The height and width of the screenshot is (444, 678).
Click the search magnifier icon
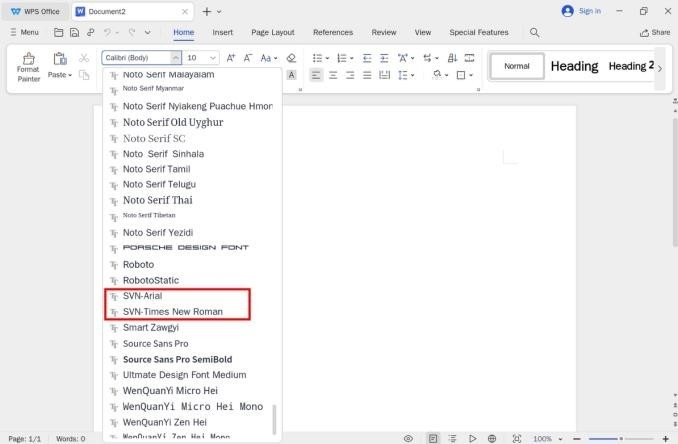pos(534,32)
